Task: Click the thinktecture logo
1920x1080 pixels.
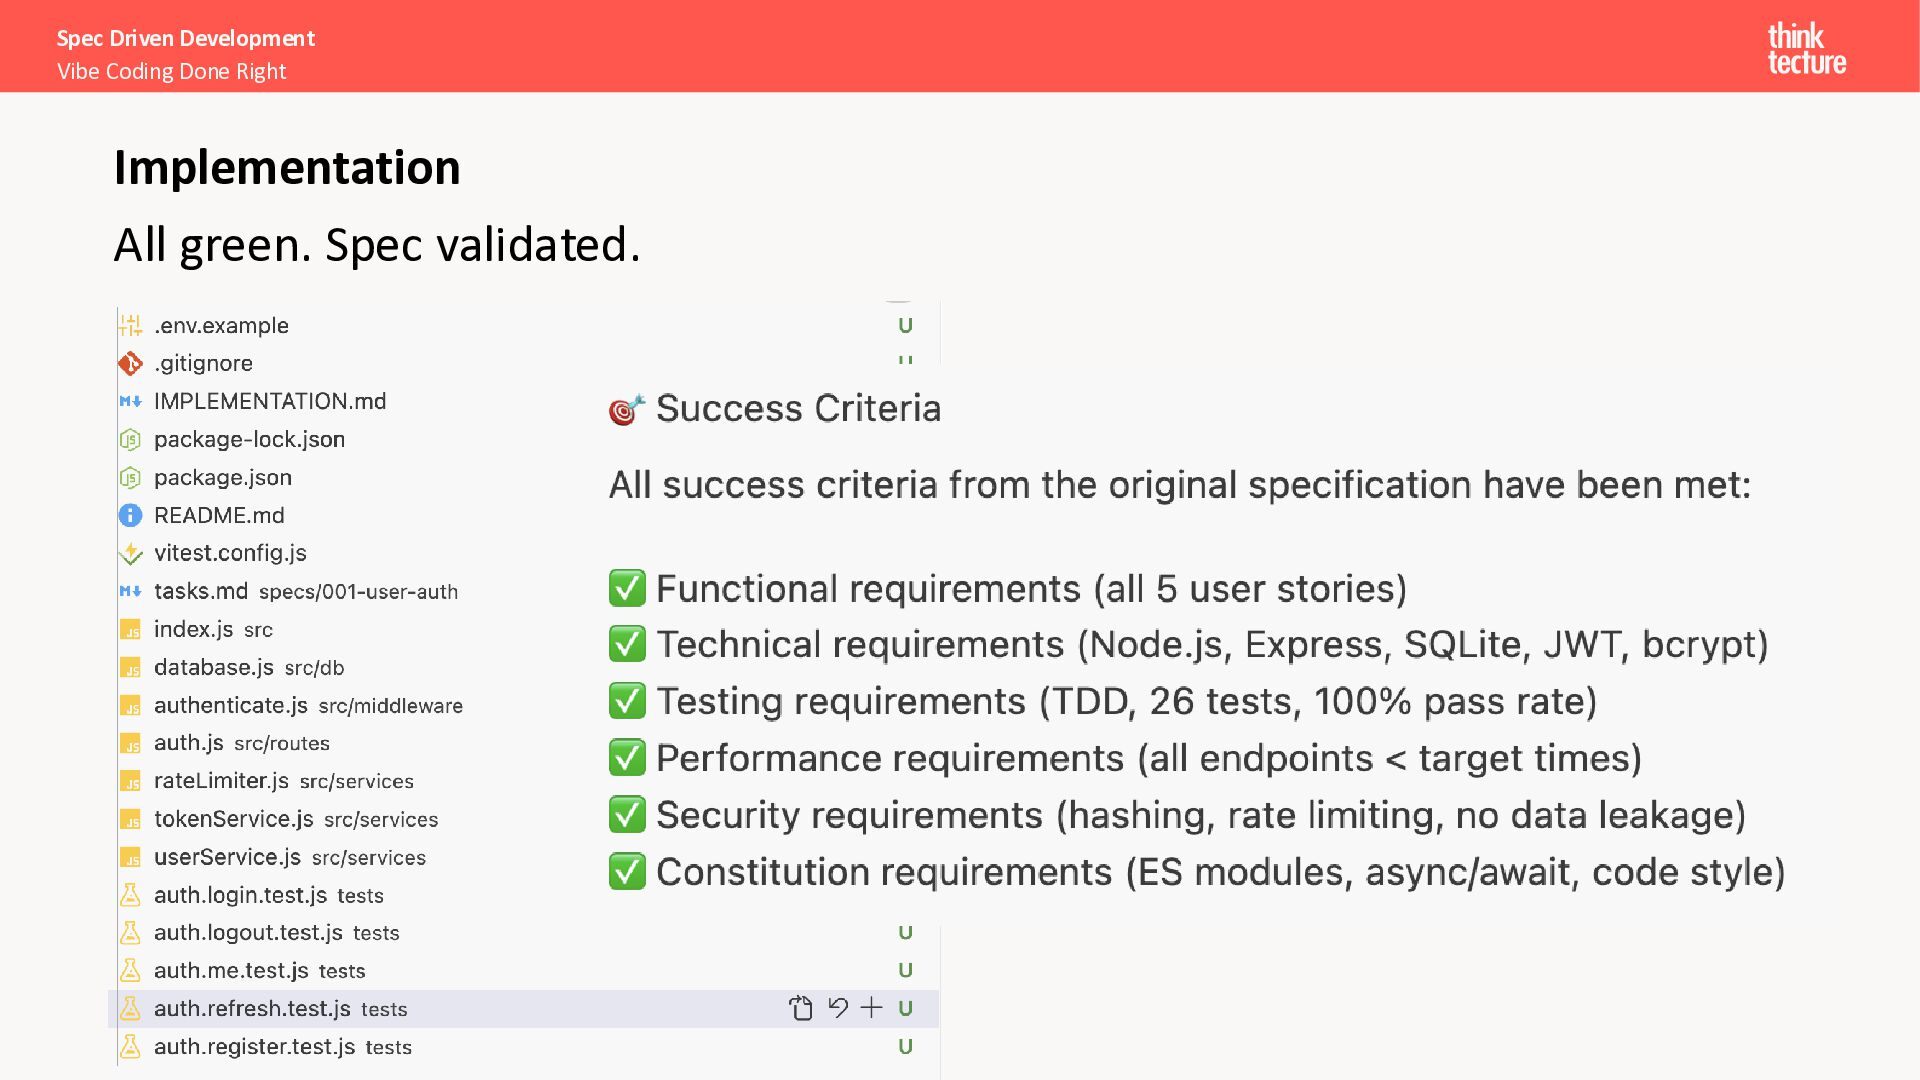Action: 1806,48
